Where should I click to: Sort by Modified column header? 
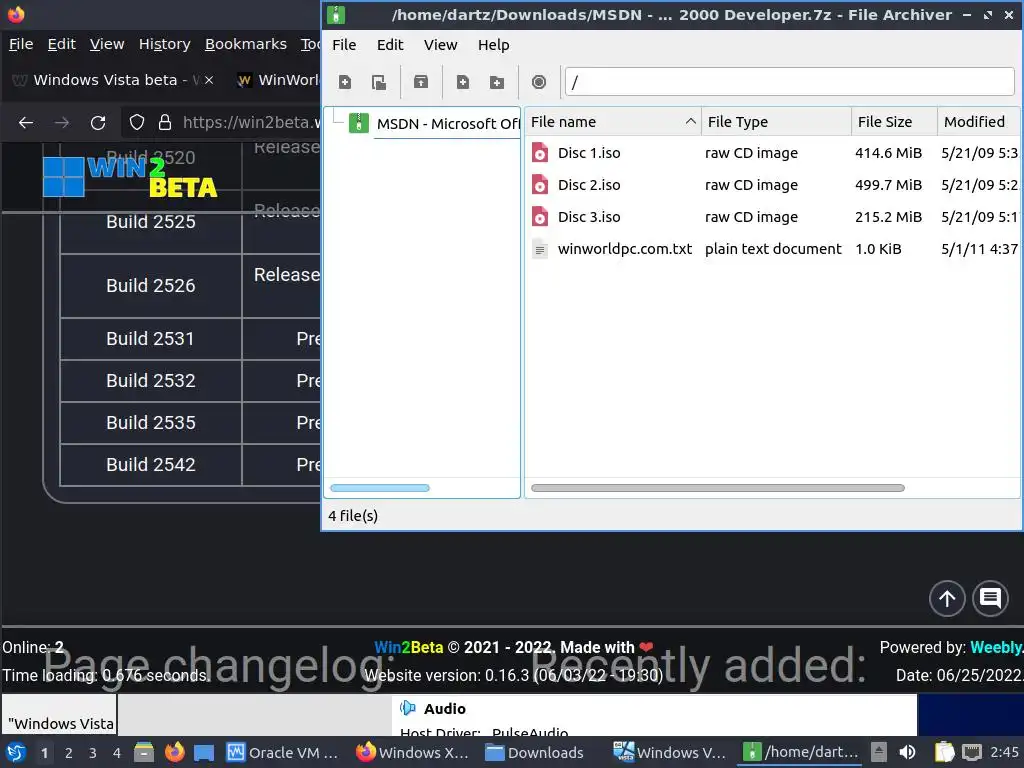(978, 121)
